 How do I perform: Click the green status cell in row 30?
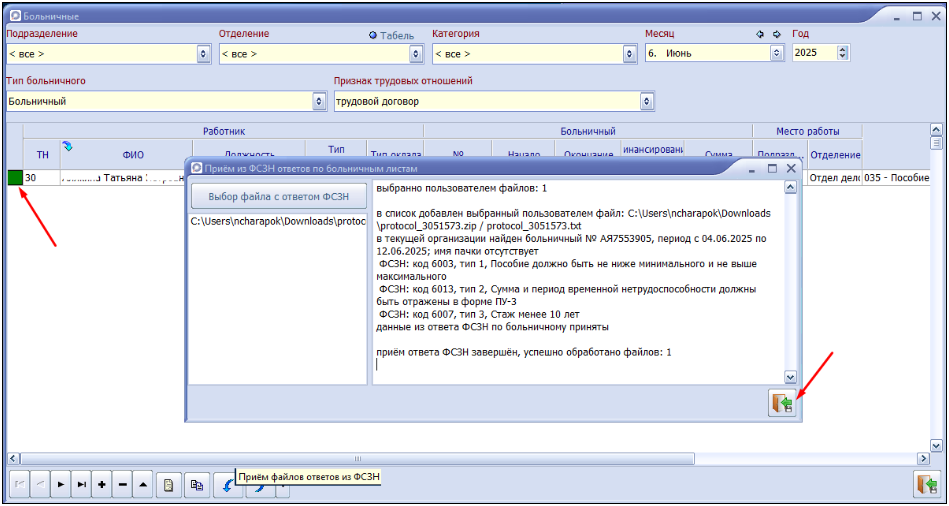point(15,177)
